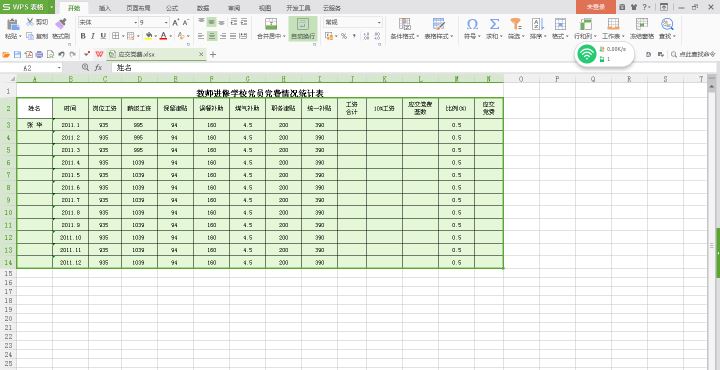
Task: Toggle italic formatting
Action: 93,36
